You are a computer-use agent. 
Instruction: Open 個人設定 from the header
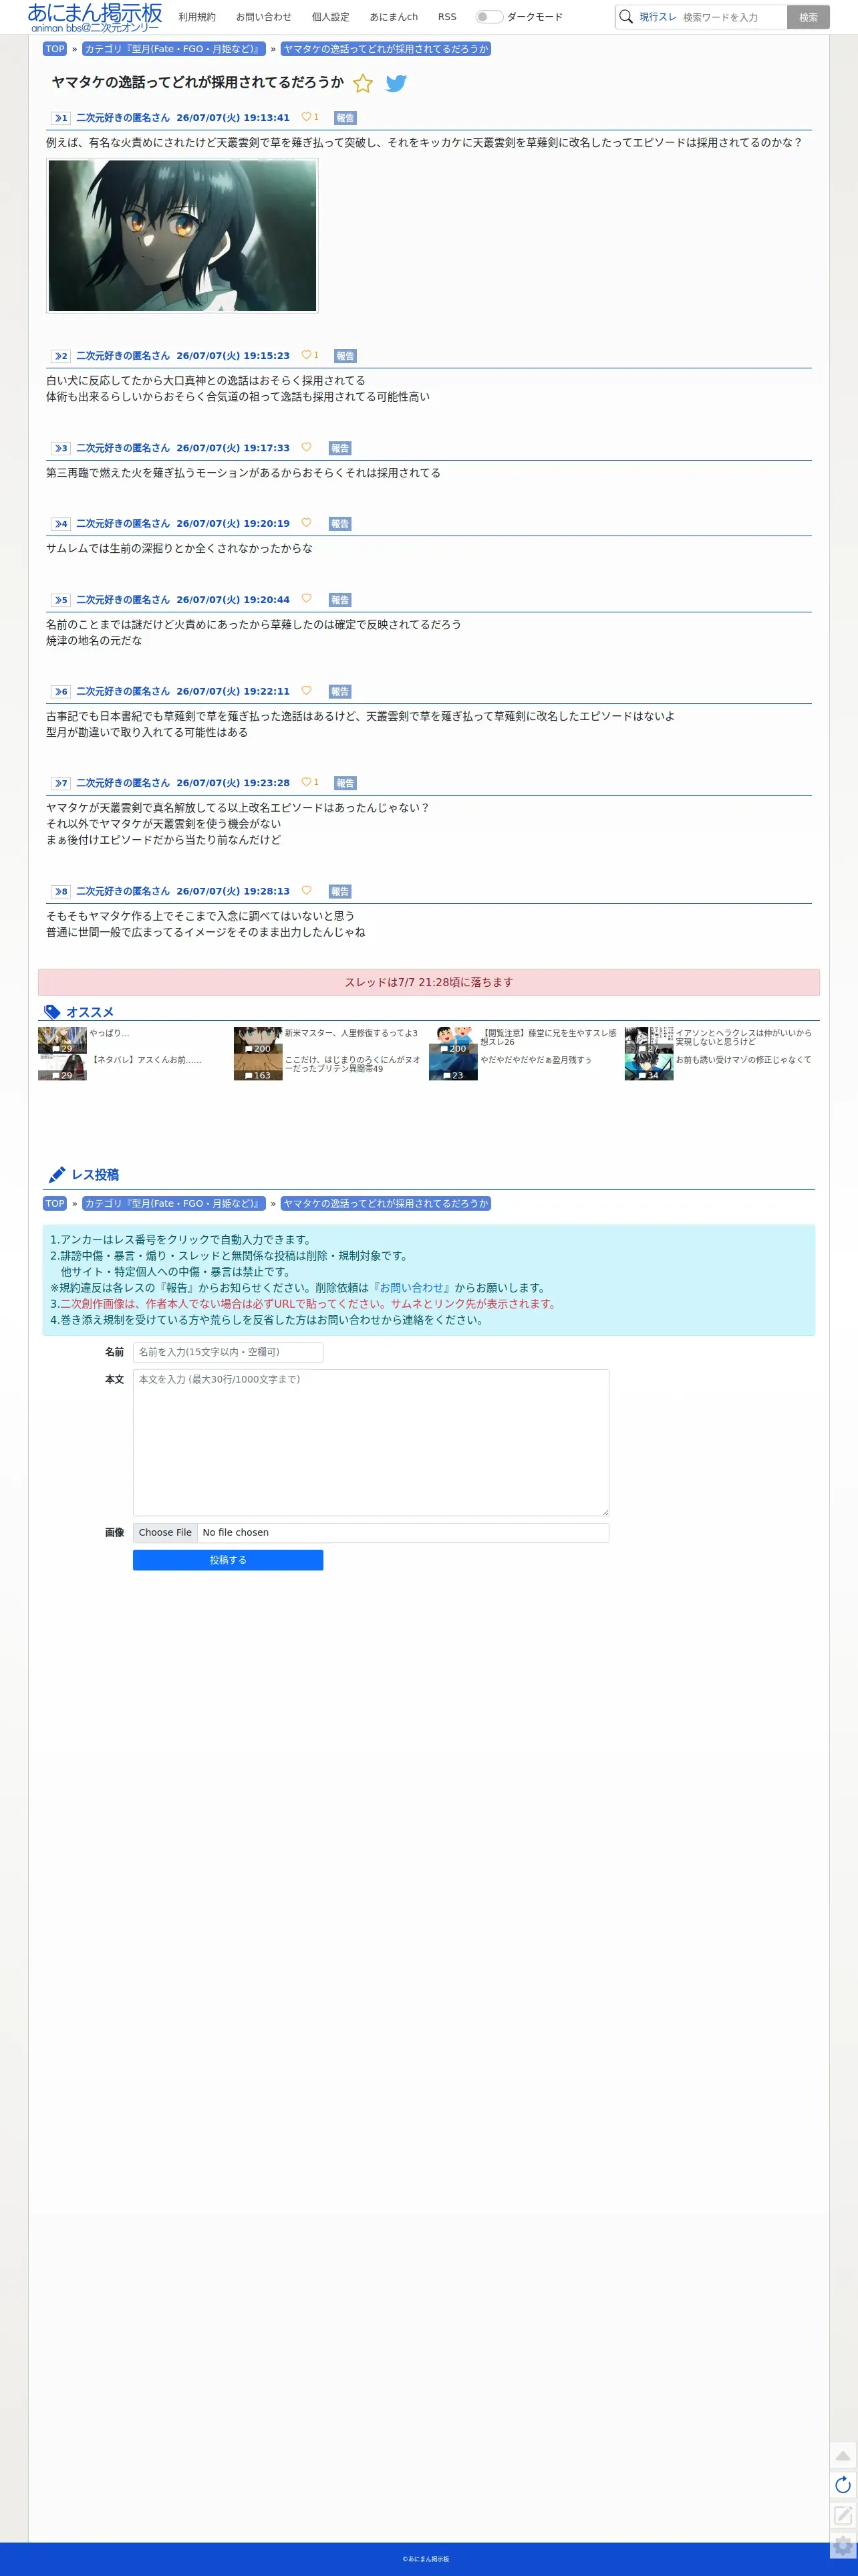coord(331,17)
